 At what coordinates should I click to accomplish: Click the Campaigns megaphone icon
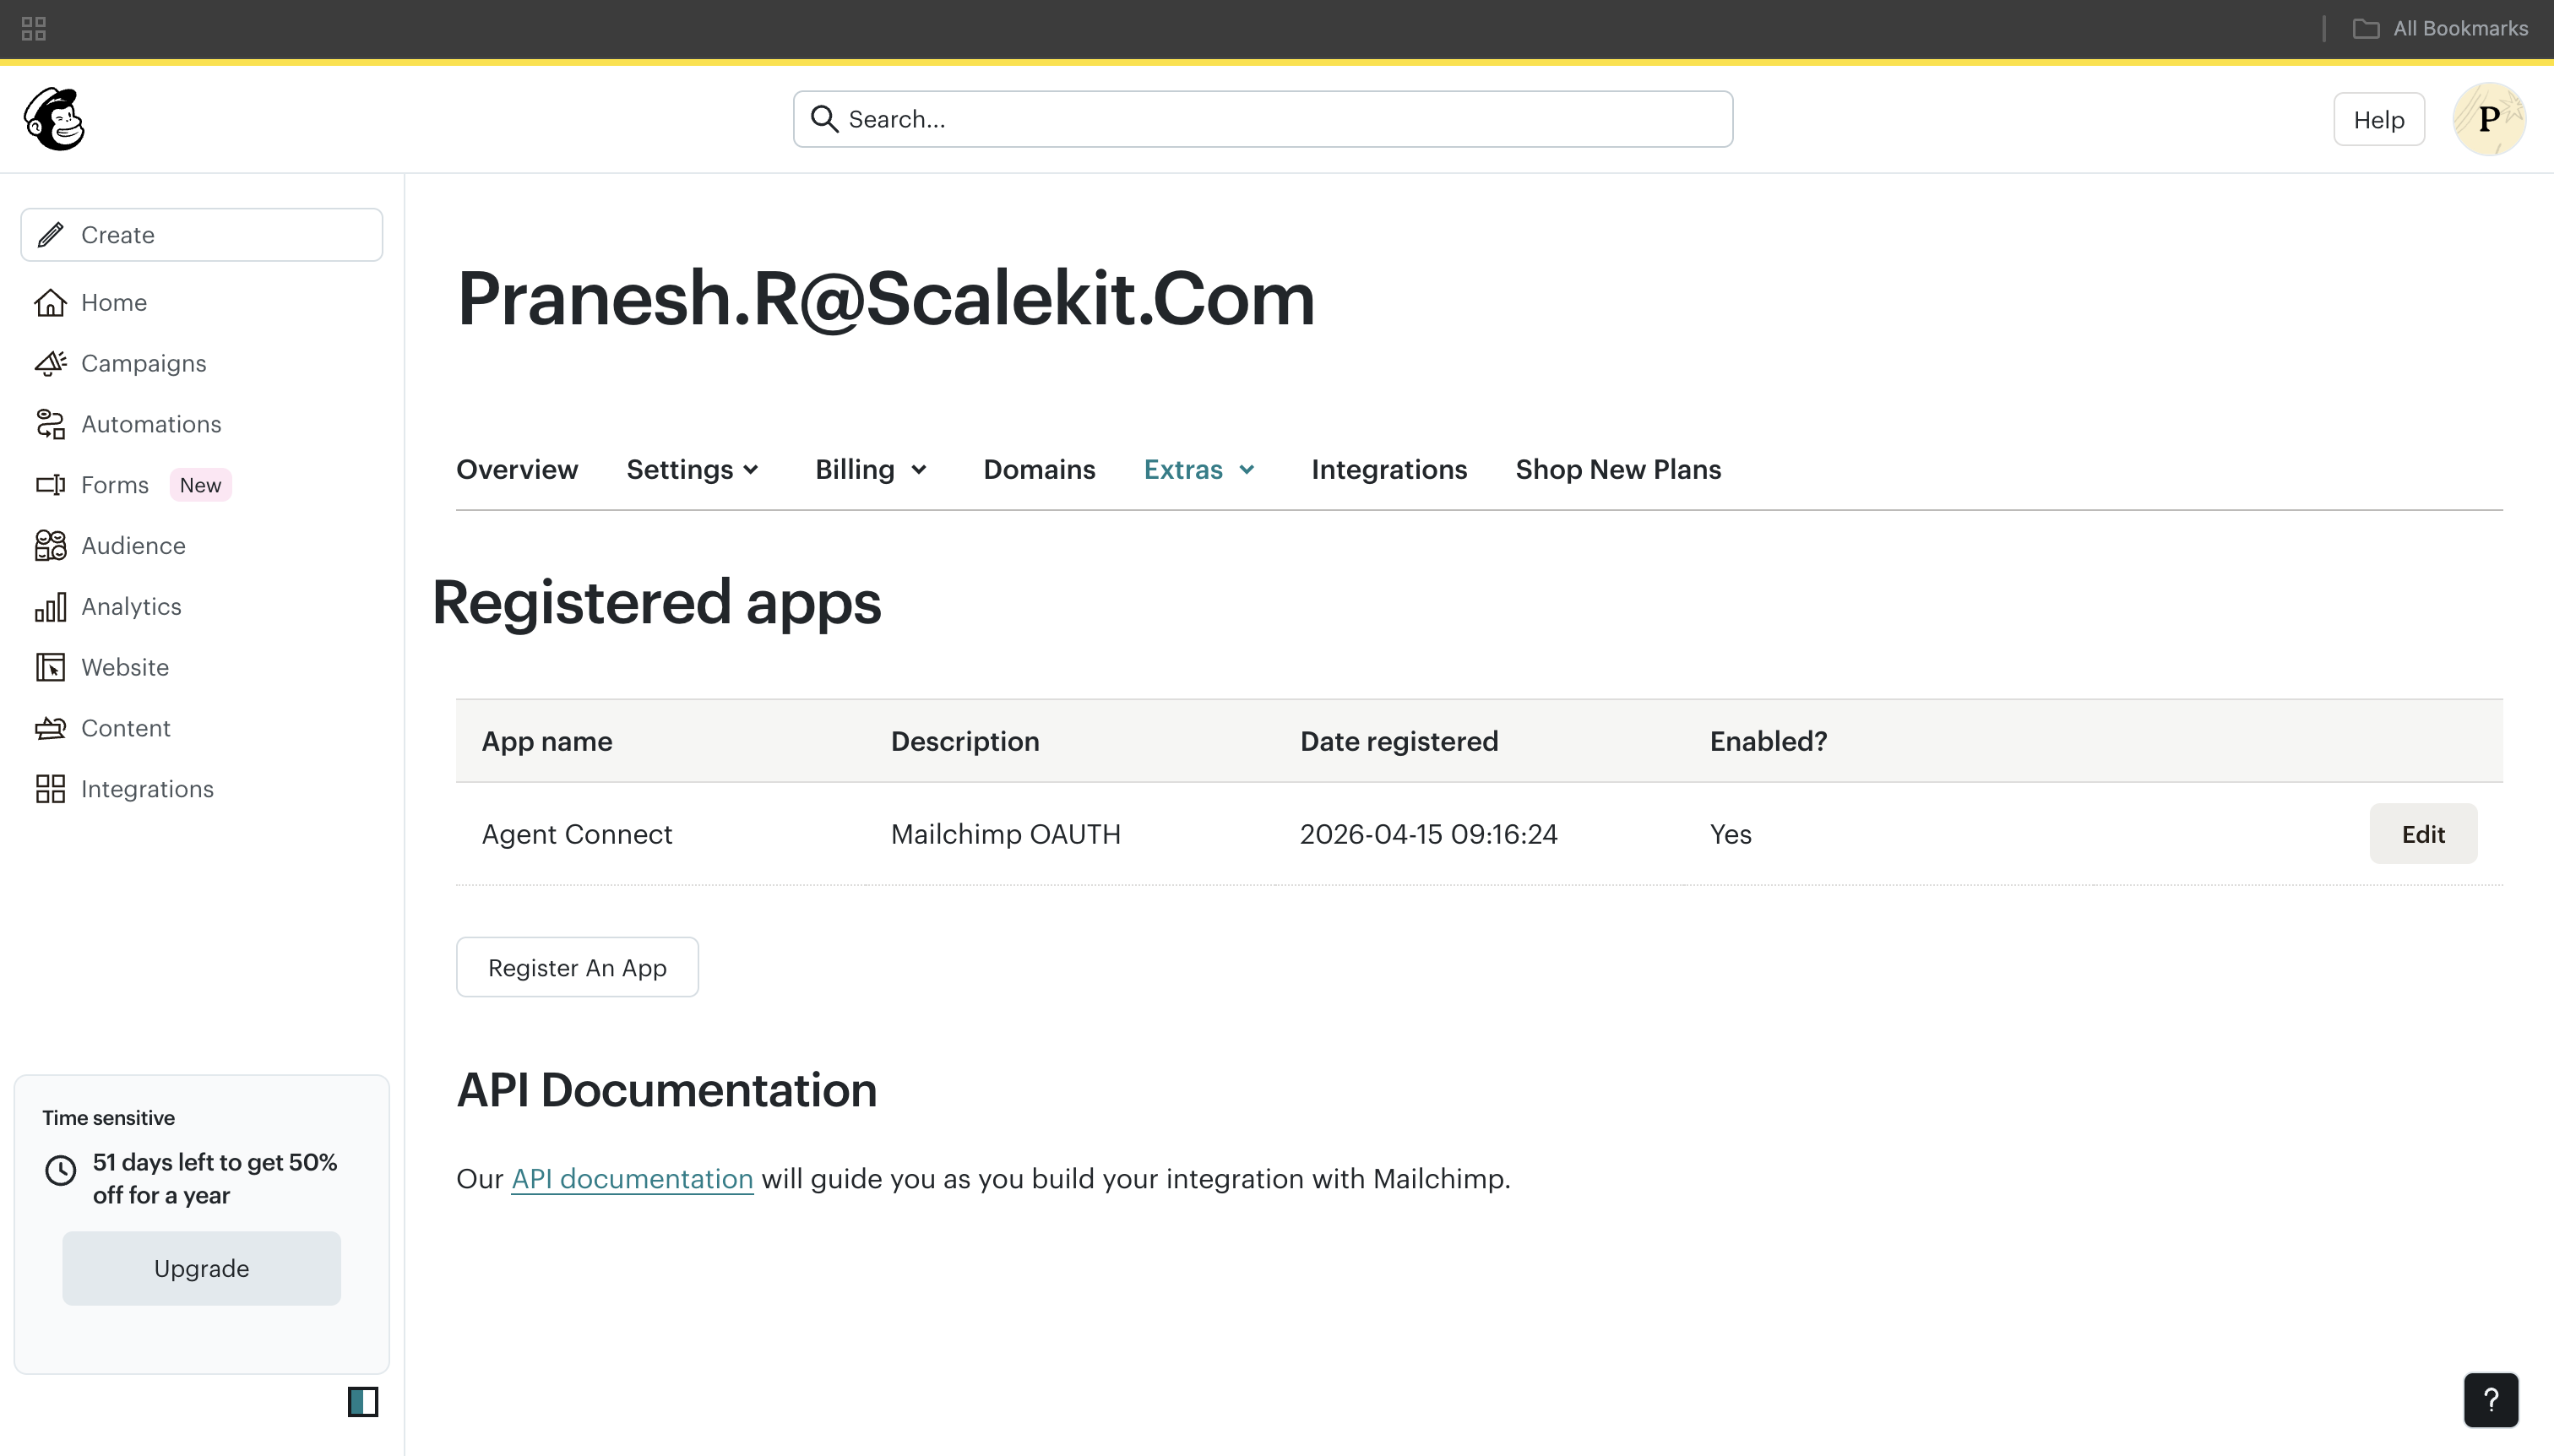pos(50,363)
